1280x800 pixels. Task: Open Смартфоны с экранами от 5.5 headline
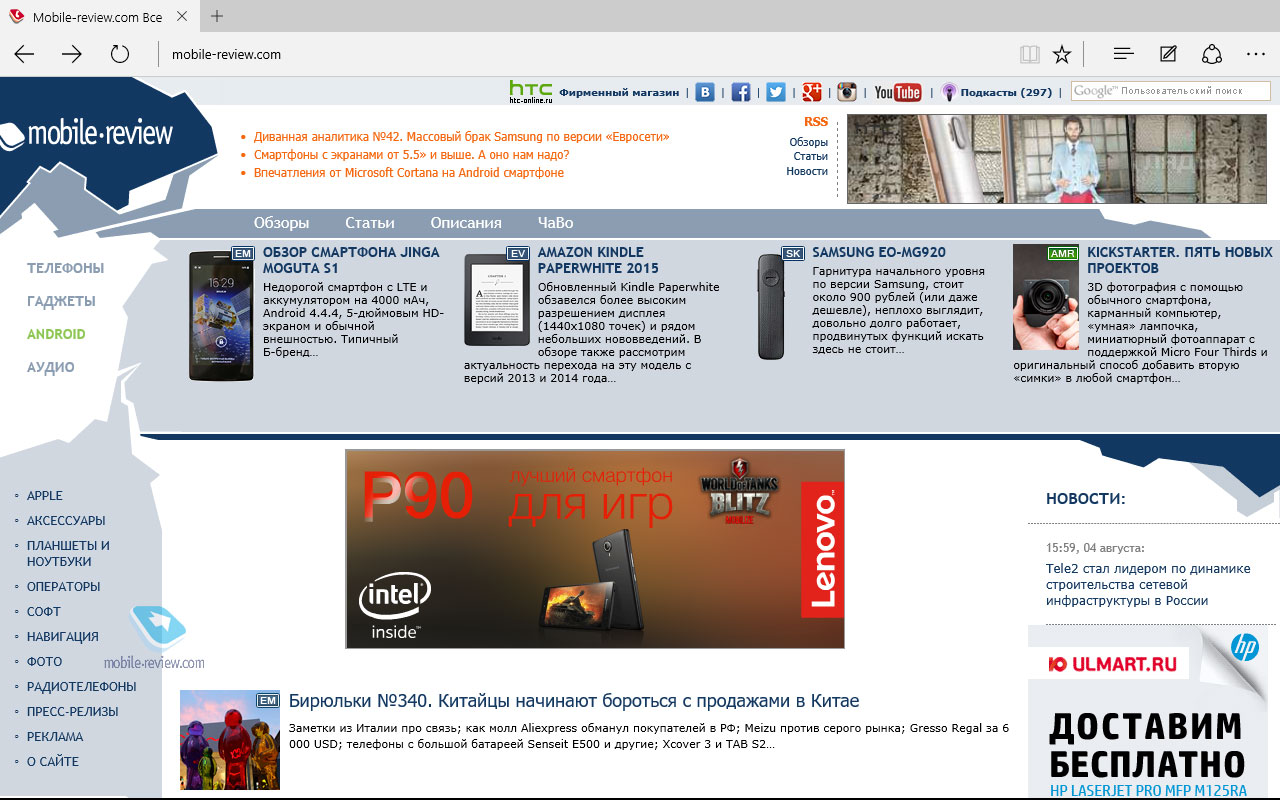point(411,155)
